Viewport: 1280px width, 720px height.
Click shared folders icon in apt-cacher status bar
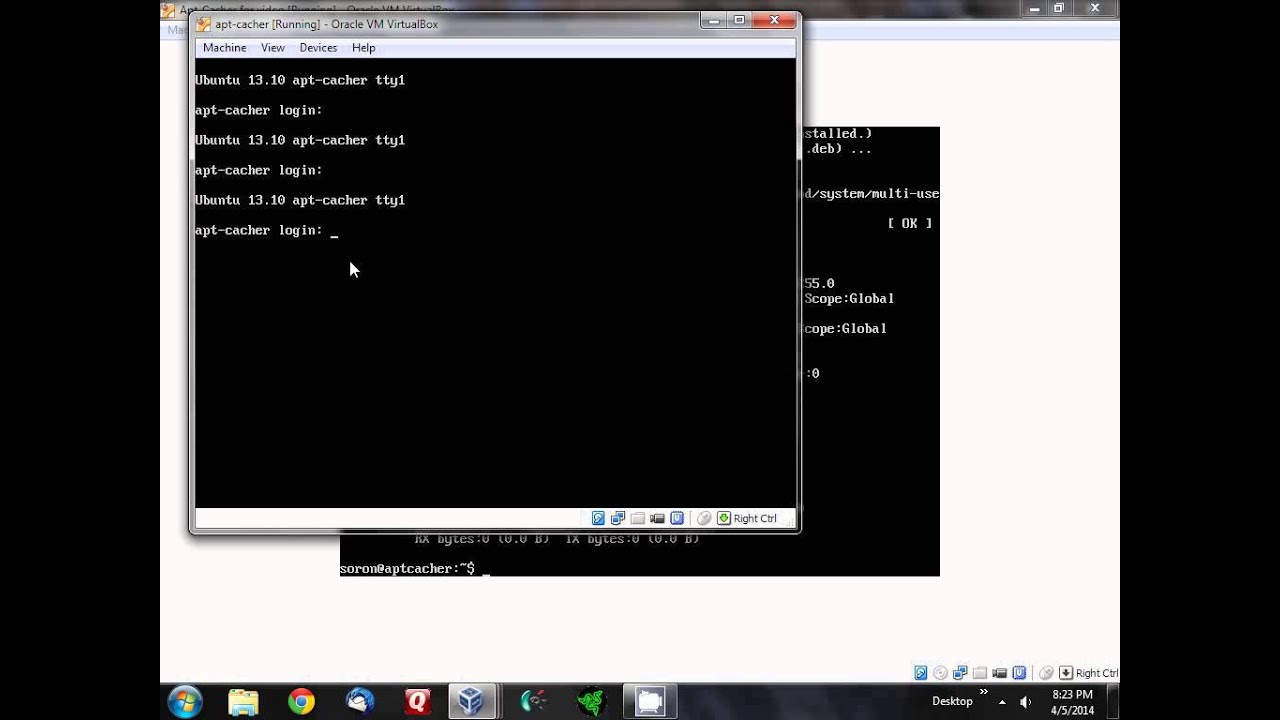(x=638, y=518)
